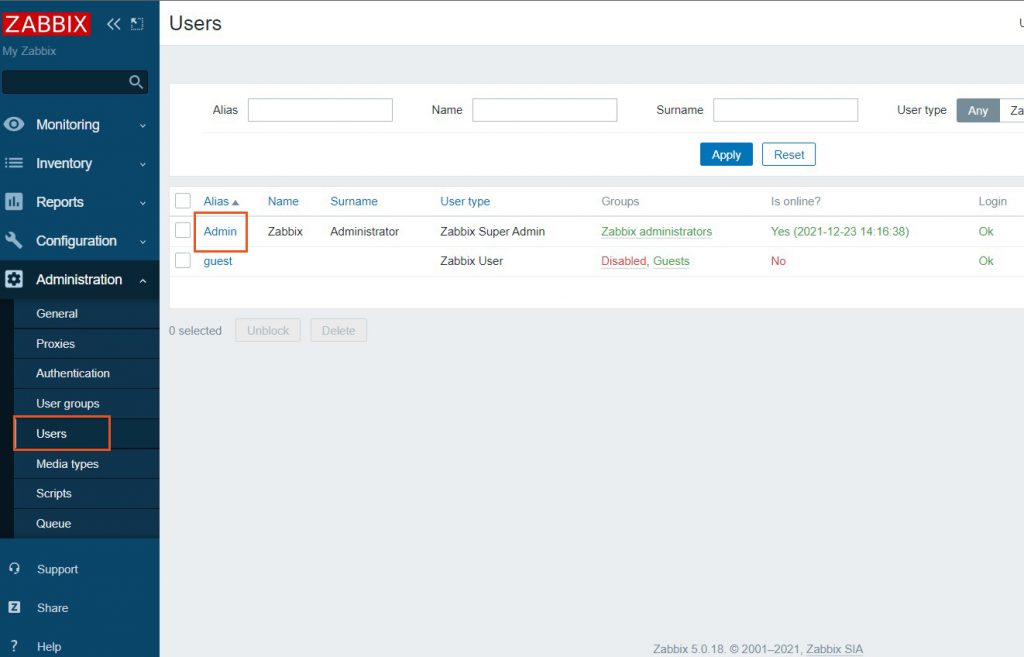Image resolution: width=1024 pixels, height=657 pixels.
Task: Open the guest user link
Action: pos(217,261)
